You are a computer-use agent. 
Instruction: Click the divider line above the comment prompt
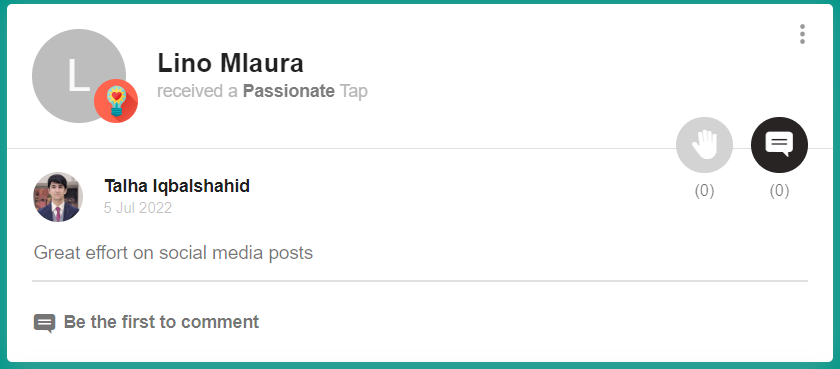pyautogui.click(x=419, y=281)
